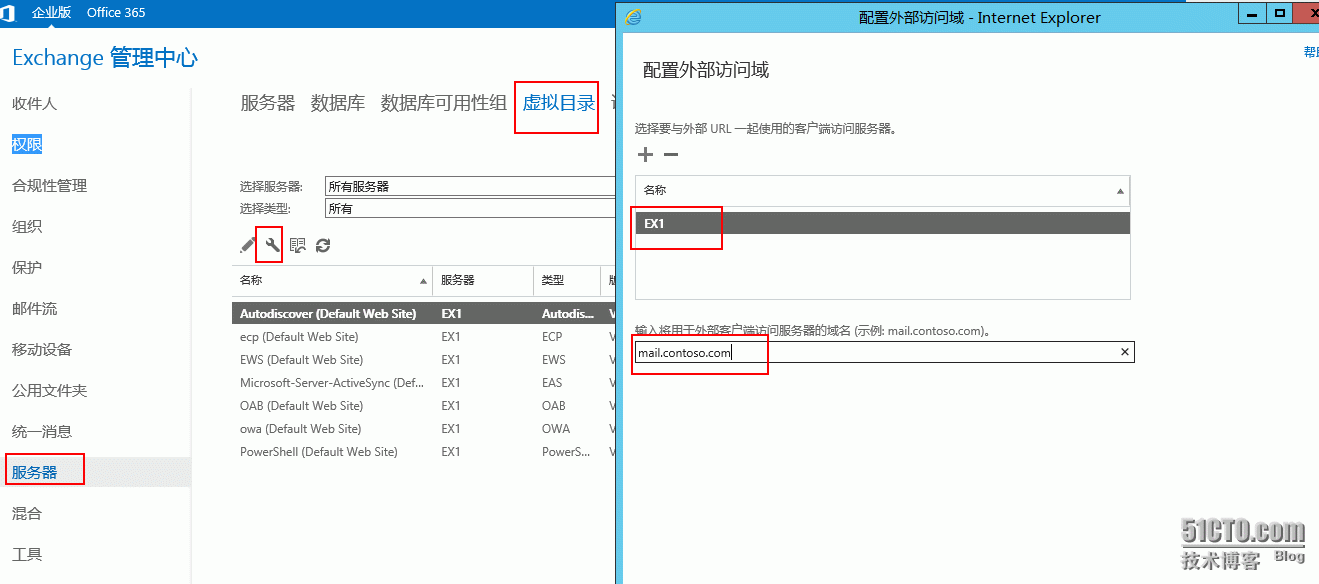
Task: Select EX1 server in dialog list
Action: tap(882, 224)
